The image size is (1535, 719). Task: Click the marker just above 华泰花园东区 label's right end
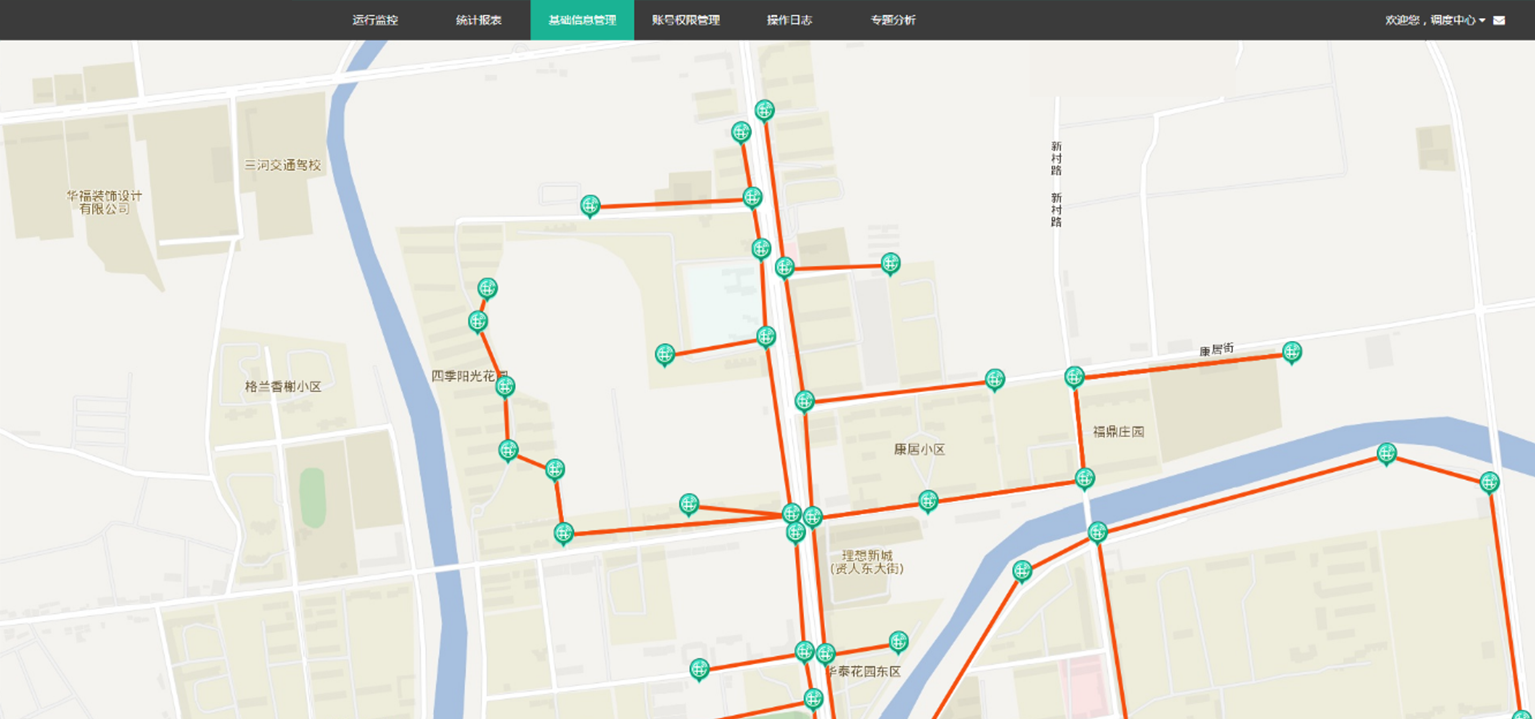tap(898, 641)
